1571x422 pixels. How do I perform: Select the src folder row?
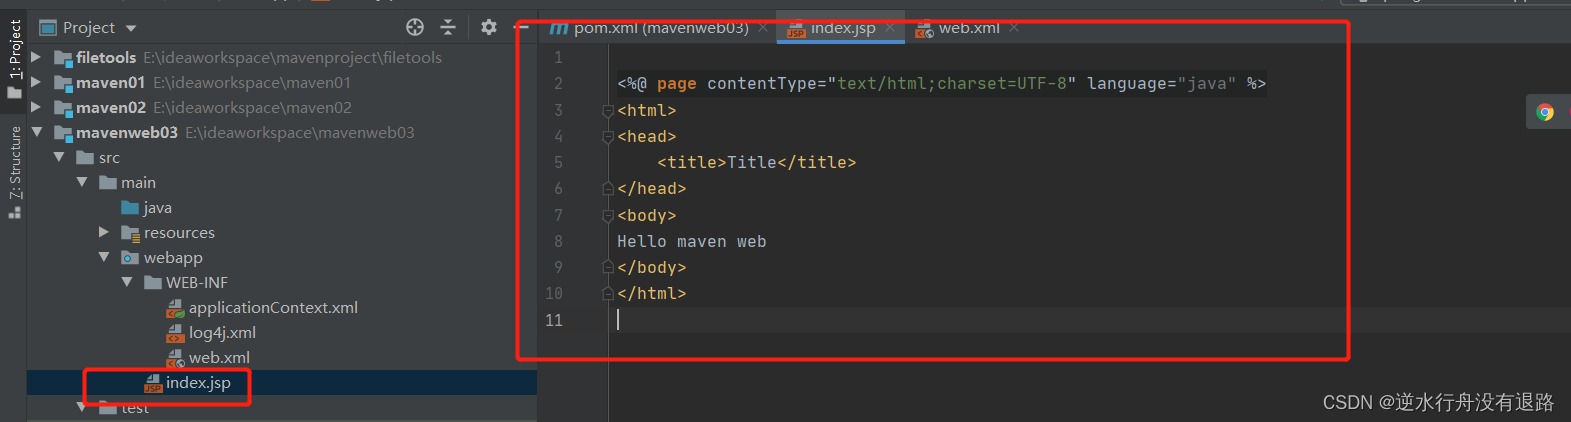click(x=98, y=157)
